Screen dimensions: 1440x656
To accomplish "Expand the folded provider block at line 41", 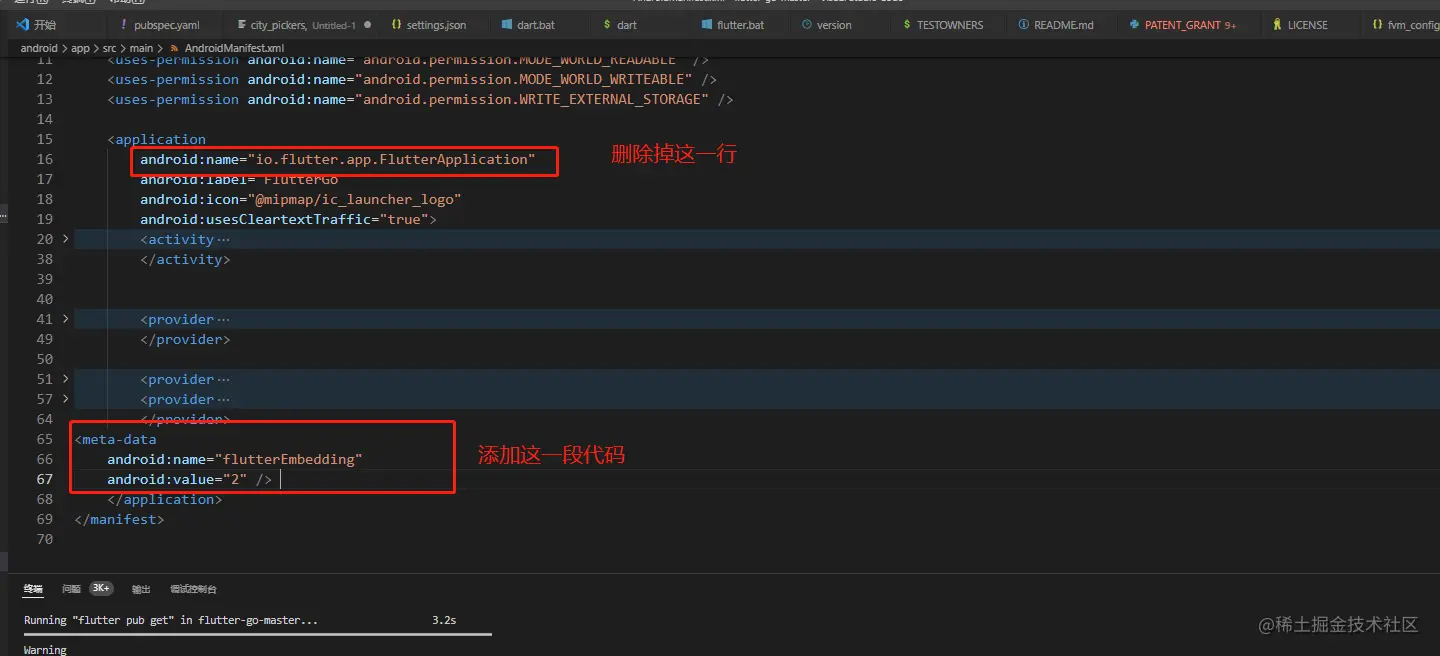I will (66, 319).
